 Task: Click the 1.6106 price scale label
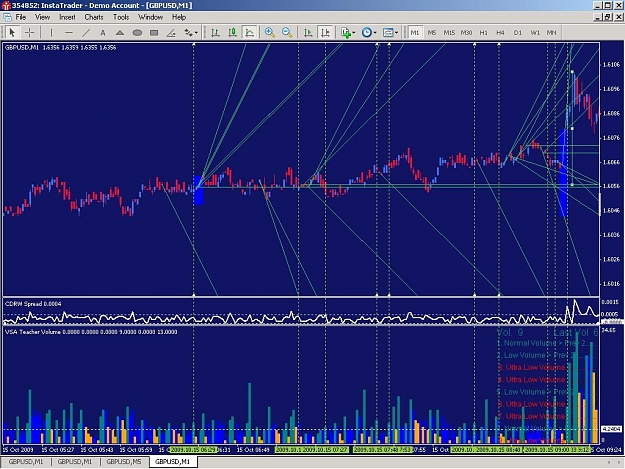point(611,65)
